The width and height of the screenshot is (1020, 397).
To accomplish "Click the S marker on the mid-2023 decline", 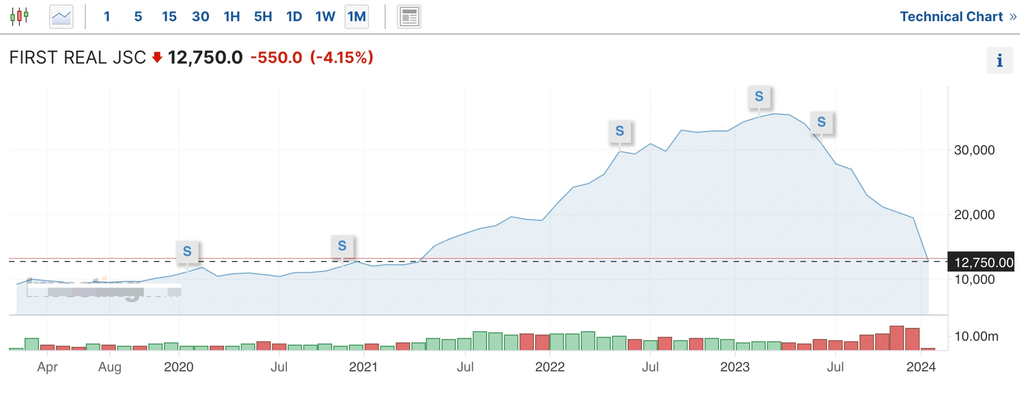I will [x=822, y=122].
